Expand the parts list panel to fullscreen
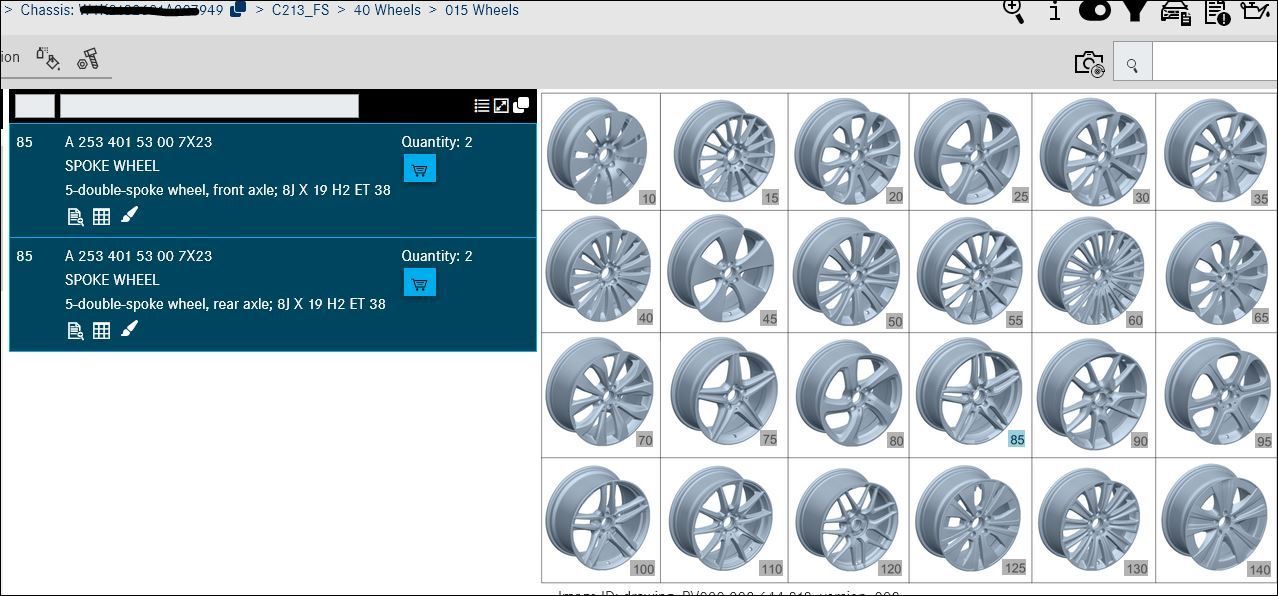This screenshot has height=596, width=1278. pyautogui.click(x=501, y=105)
